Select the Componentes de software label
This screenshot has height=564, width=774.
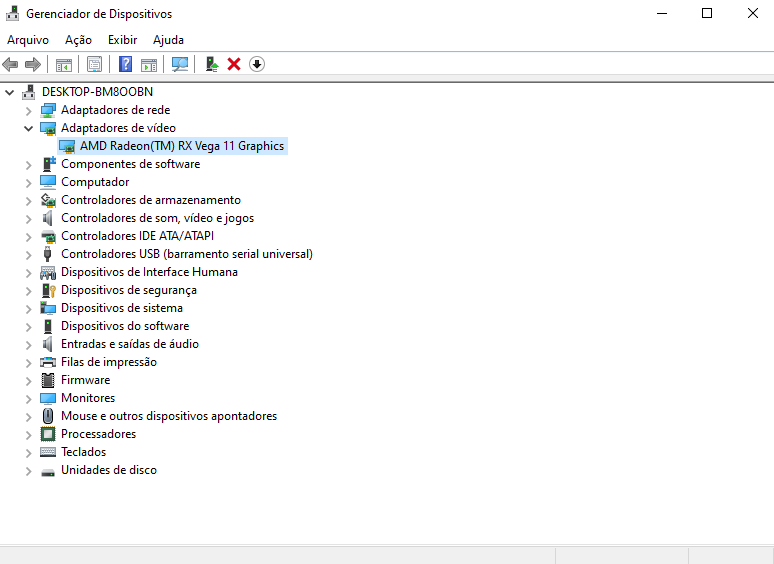pos(131,164)
